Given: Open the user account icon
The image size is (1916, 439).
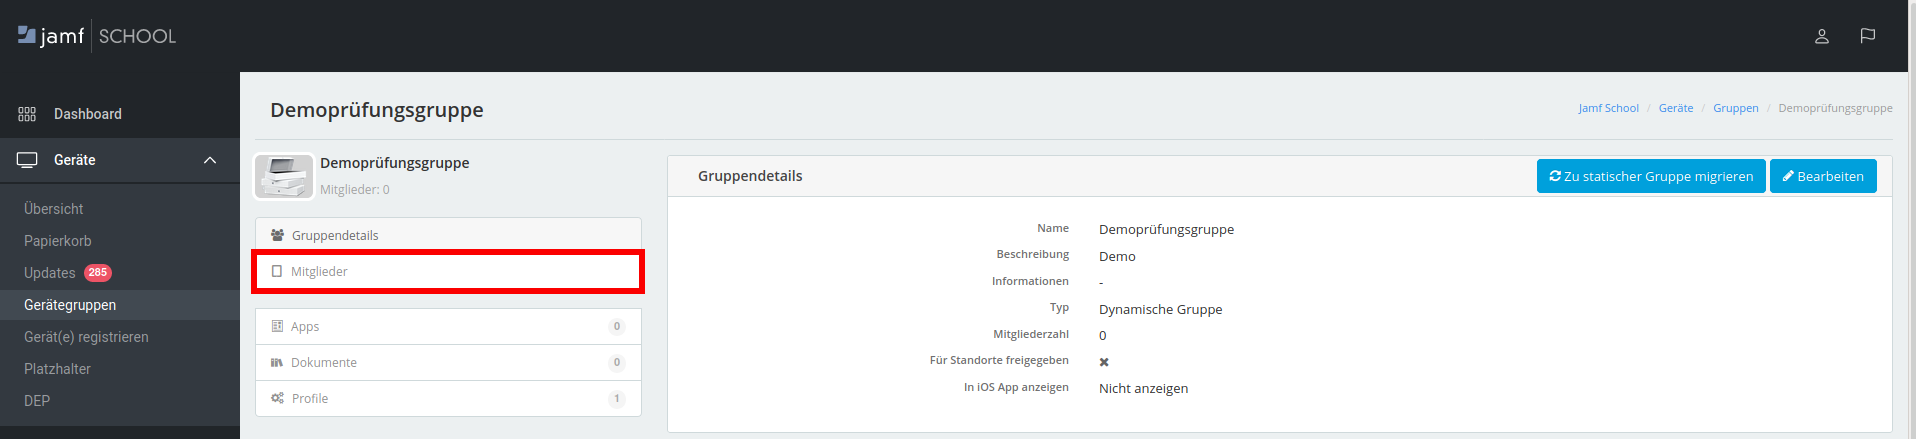Looking at the screenshot, I should pos(1821,36).
